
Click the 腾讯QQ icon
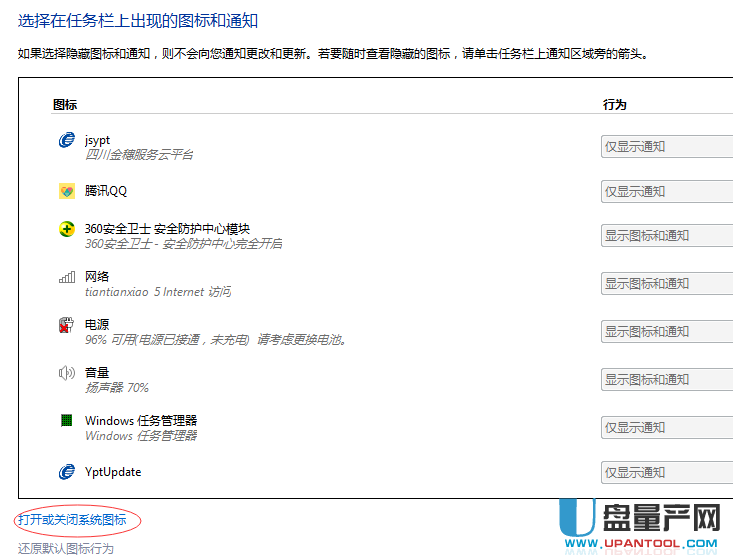pyautogui.click(x=67, y=191)
